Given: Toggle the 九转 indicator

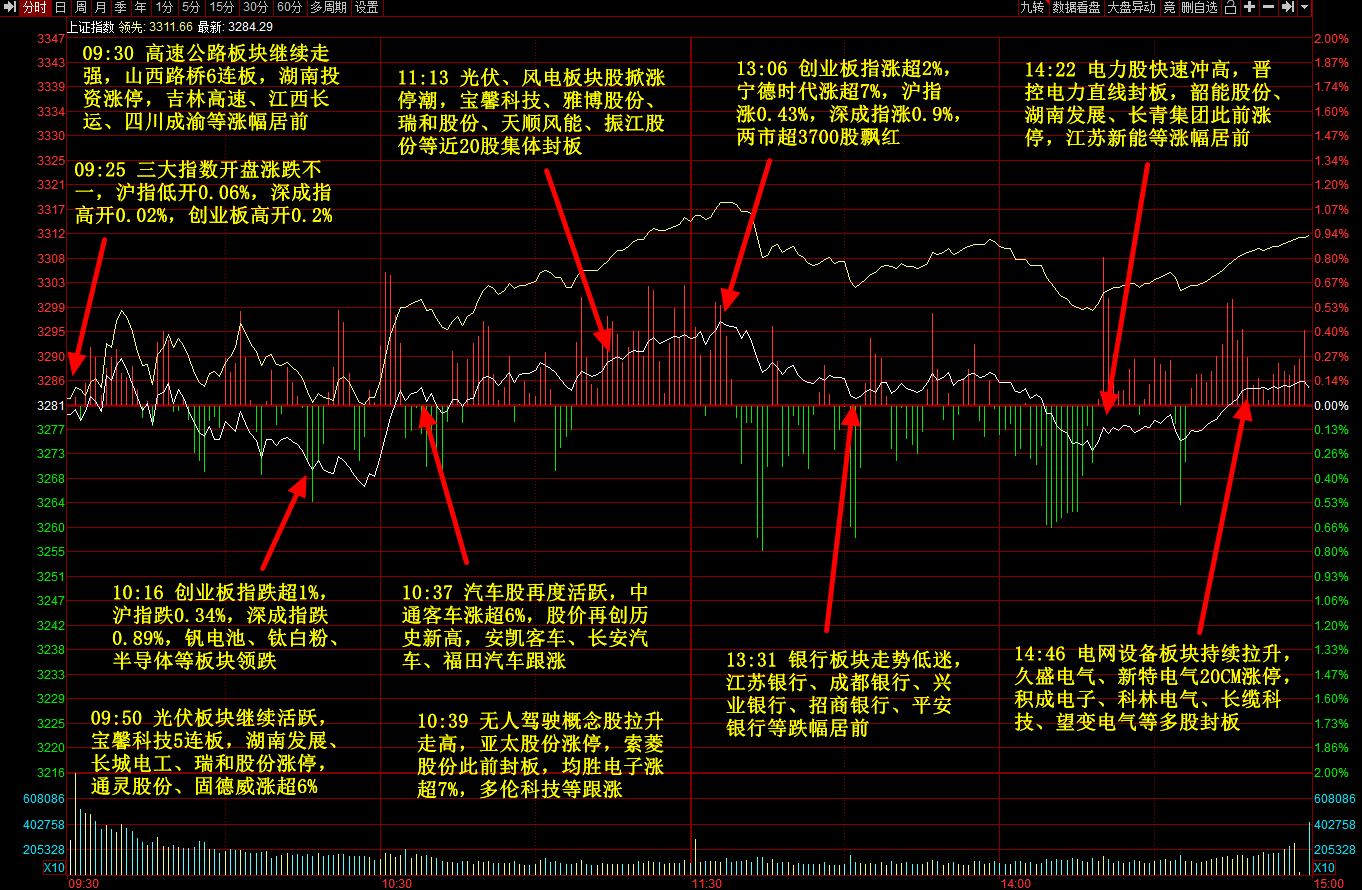Looking at the screenshot, I should (x=1032, y=7).
